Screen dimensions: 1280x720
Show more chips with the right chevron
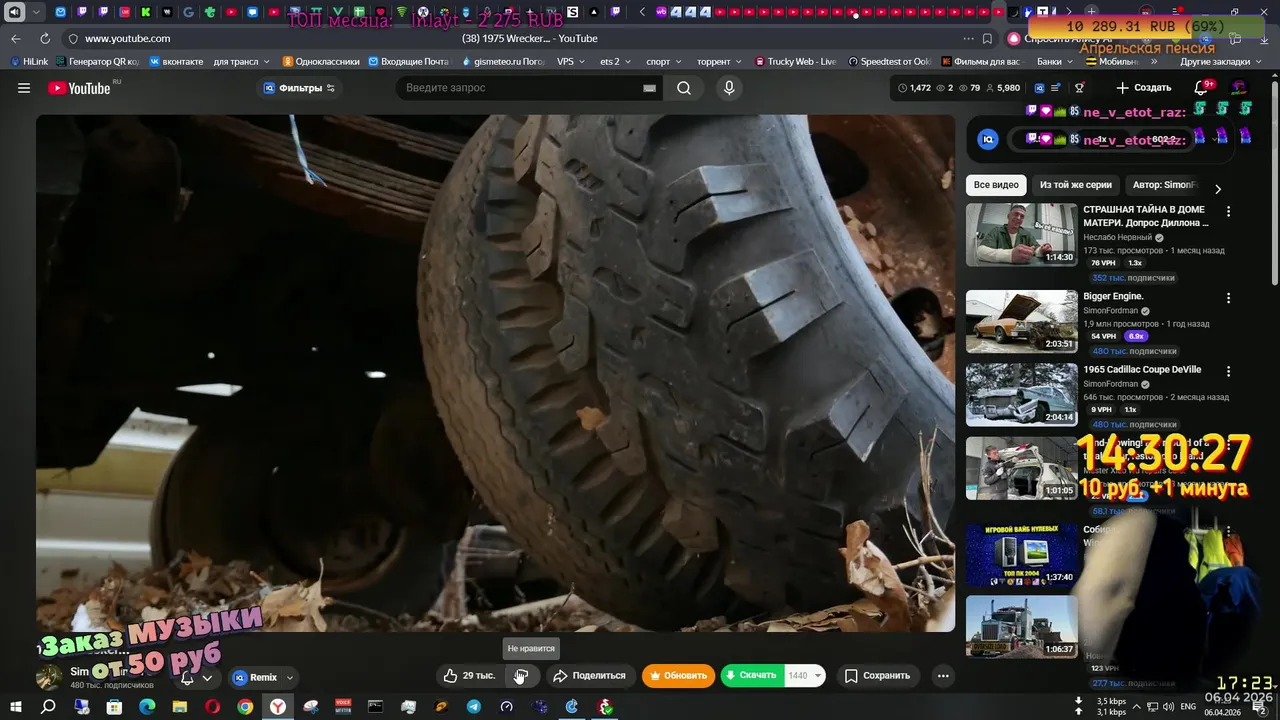click(x=1217, y=188)
